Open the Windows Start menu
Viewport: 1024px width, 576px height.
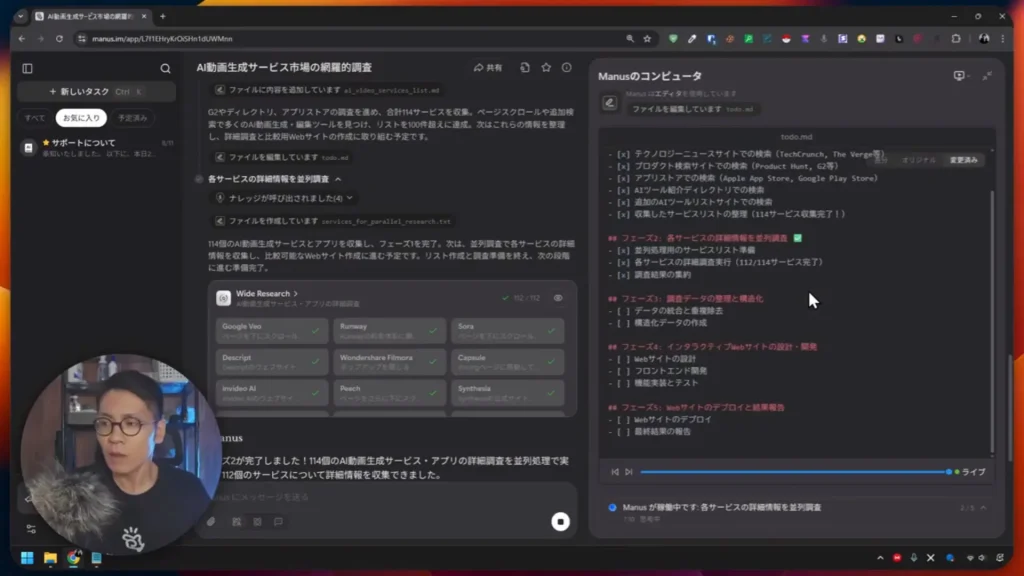pyautogui.click(x=27, y=558)
